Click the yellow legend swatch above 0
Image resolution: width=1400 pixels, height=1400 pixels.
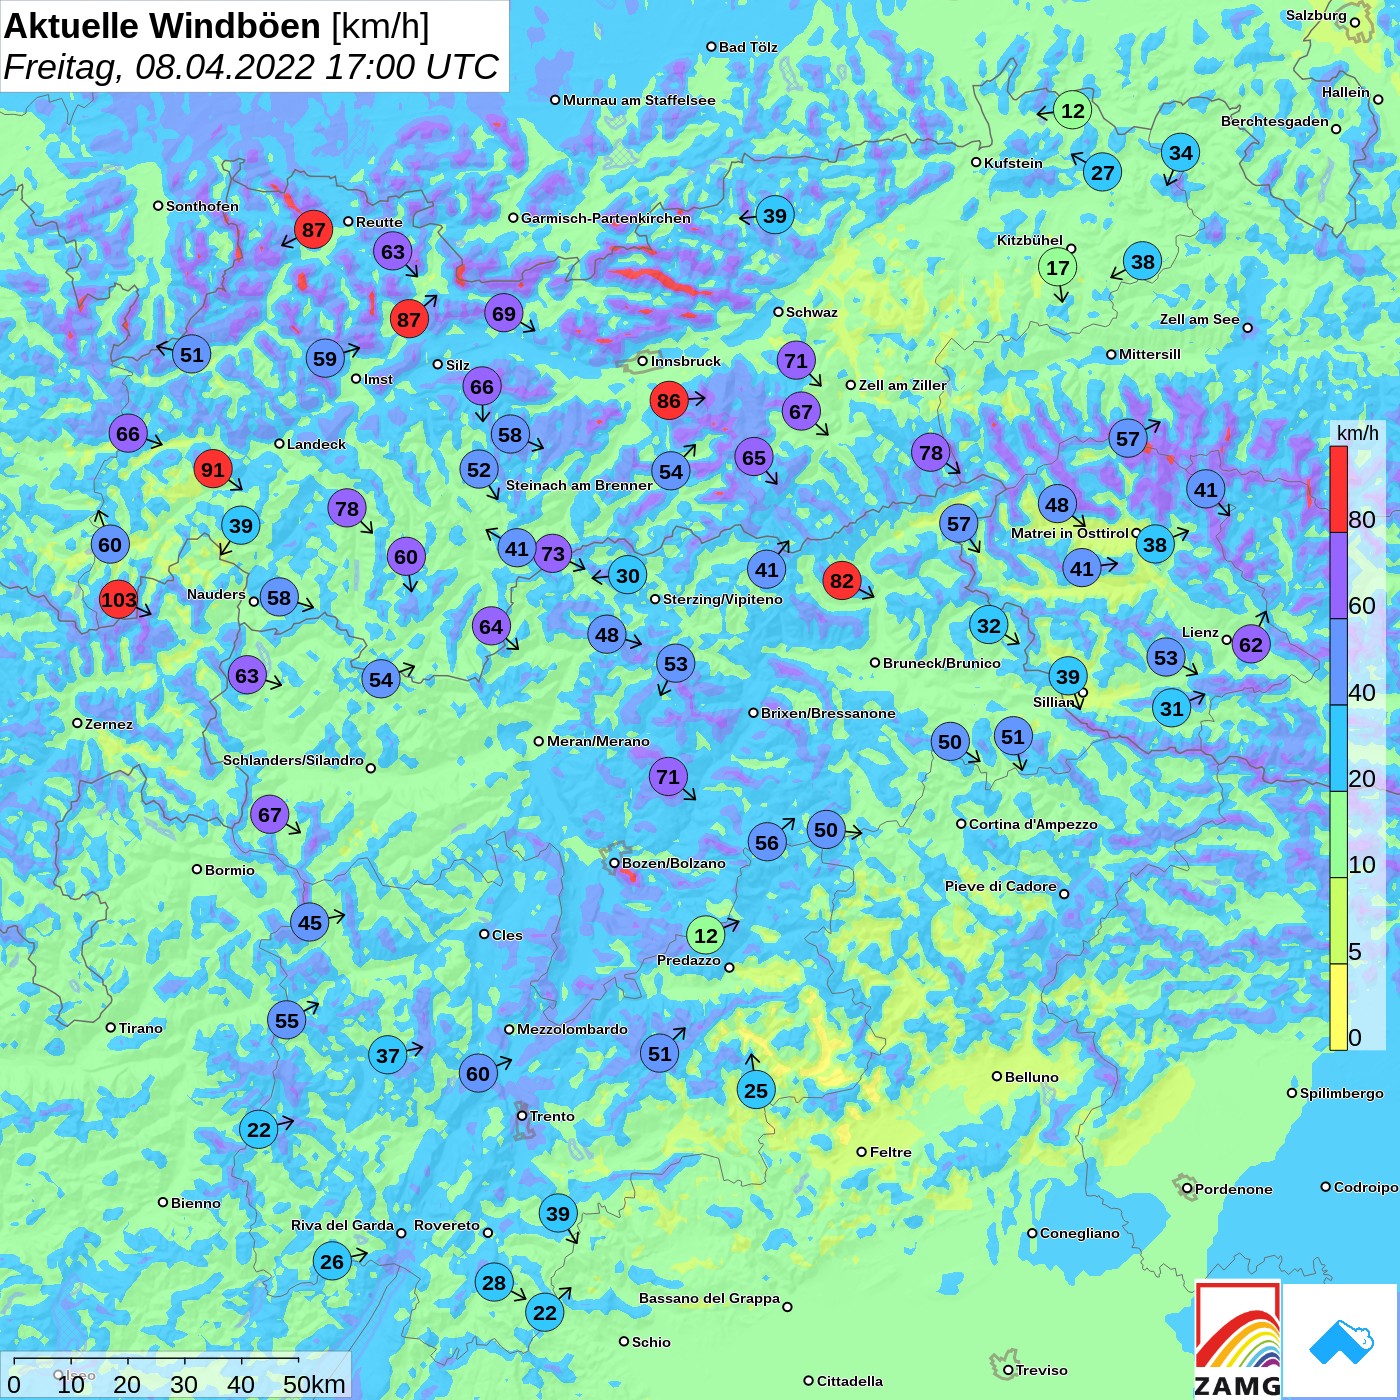(x=1338, y=1007)
